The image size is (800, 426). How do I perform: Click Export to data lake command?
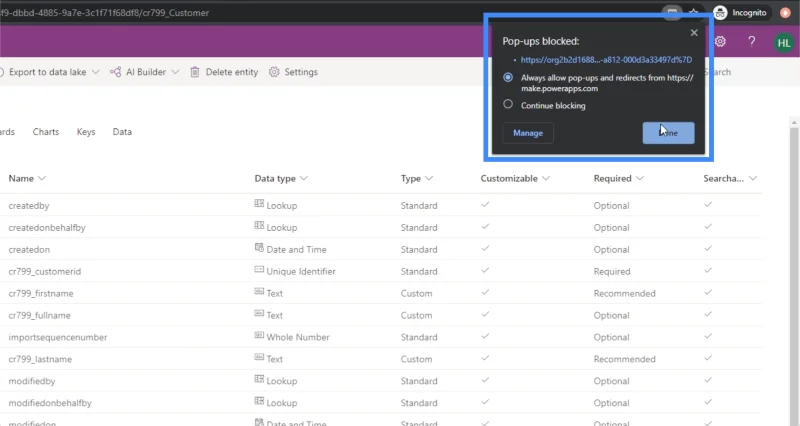tap(47, 72)
